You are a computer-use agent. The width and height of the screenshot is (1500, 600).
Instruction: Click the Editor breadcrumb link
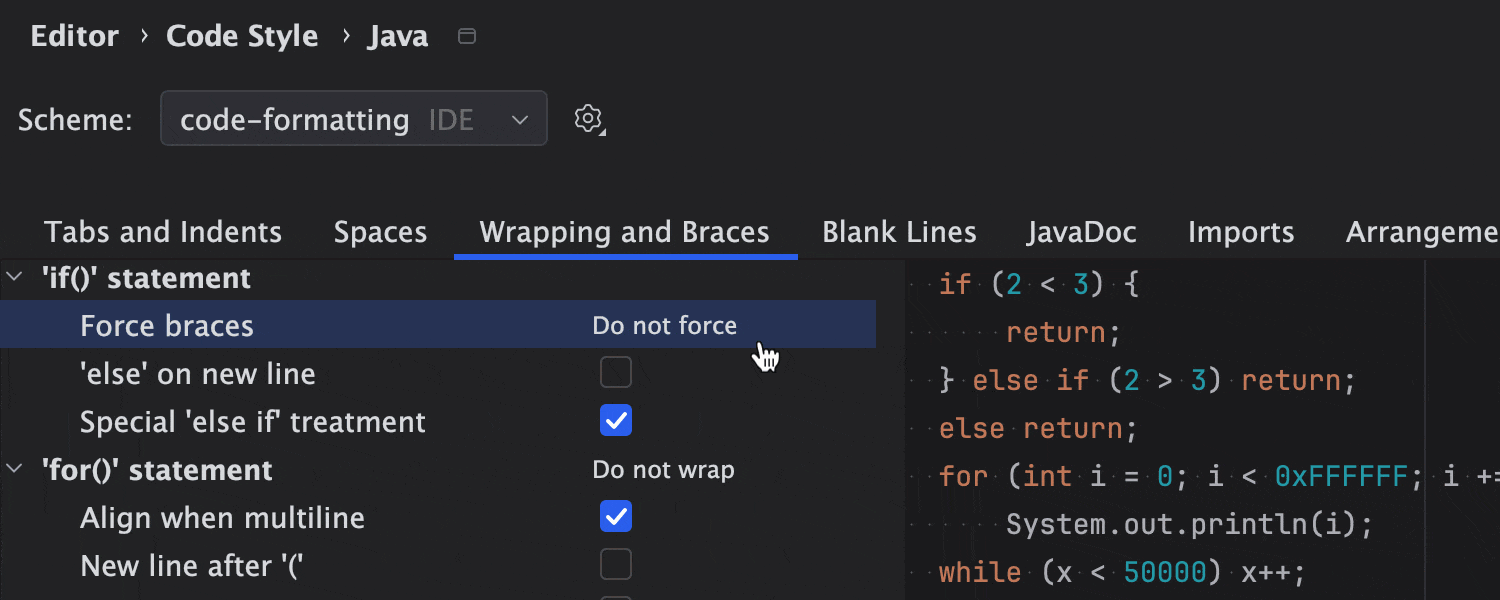pos(74,35)
